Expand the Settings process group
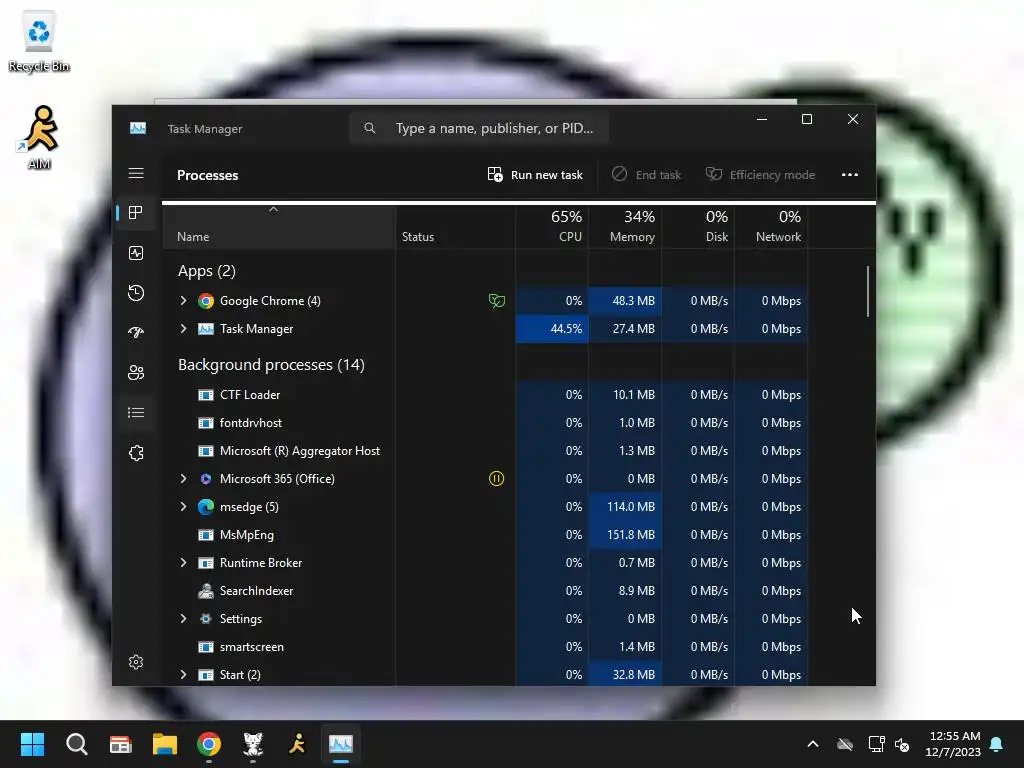This screenshot has width=1024, height=768. pyautogui.click(x=184, y=618)
